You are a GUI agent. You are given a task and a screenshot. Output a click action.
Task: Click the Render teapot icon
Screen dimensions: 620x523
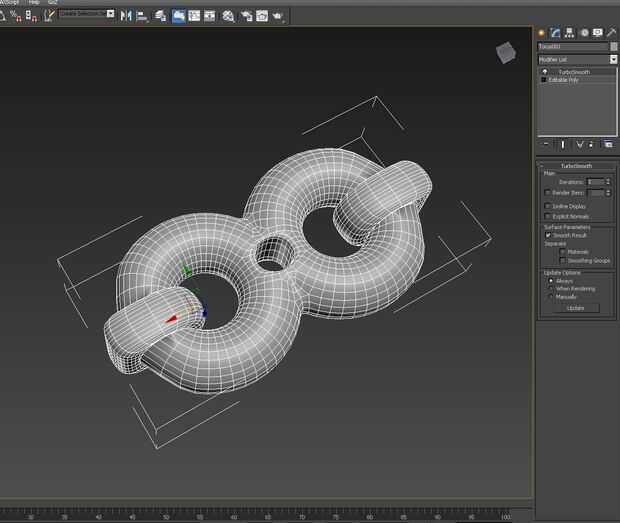point(277,16)
